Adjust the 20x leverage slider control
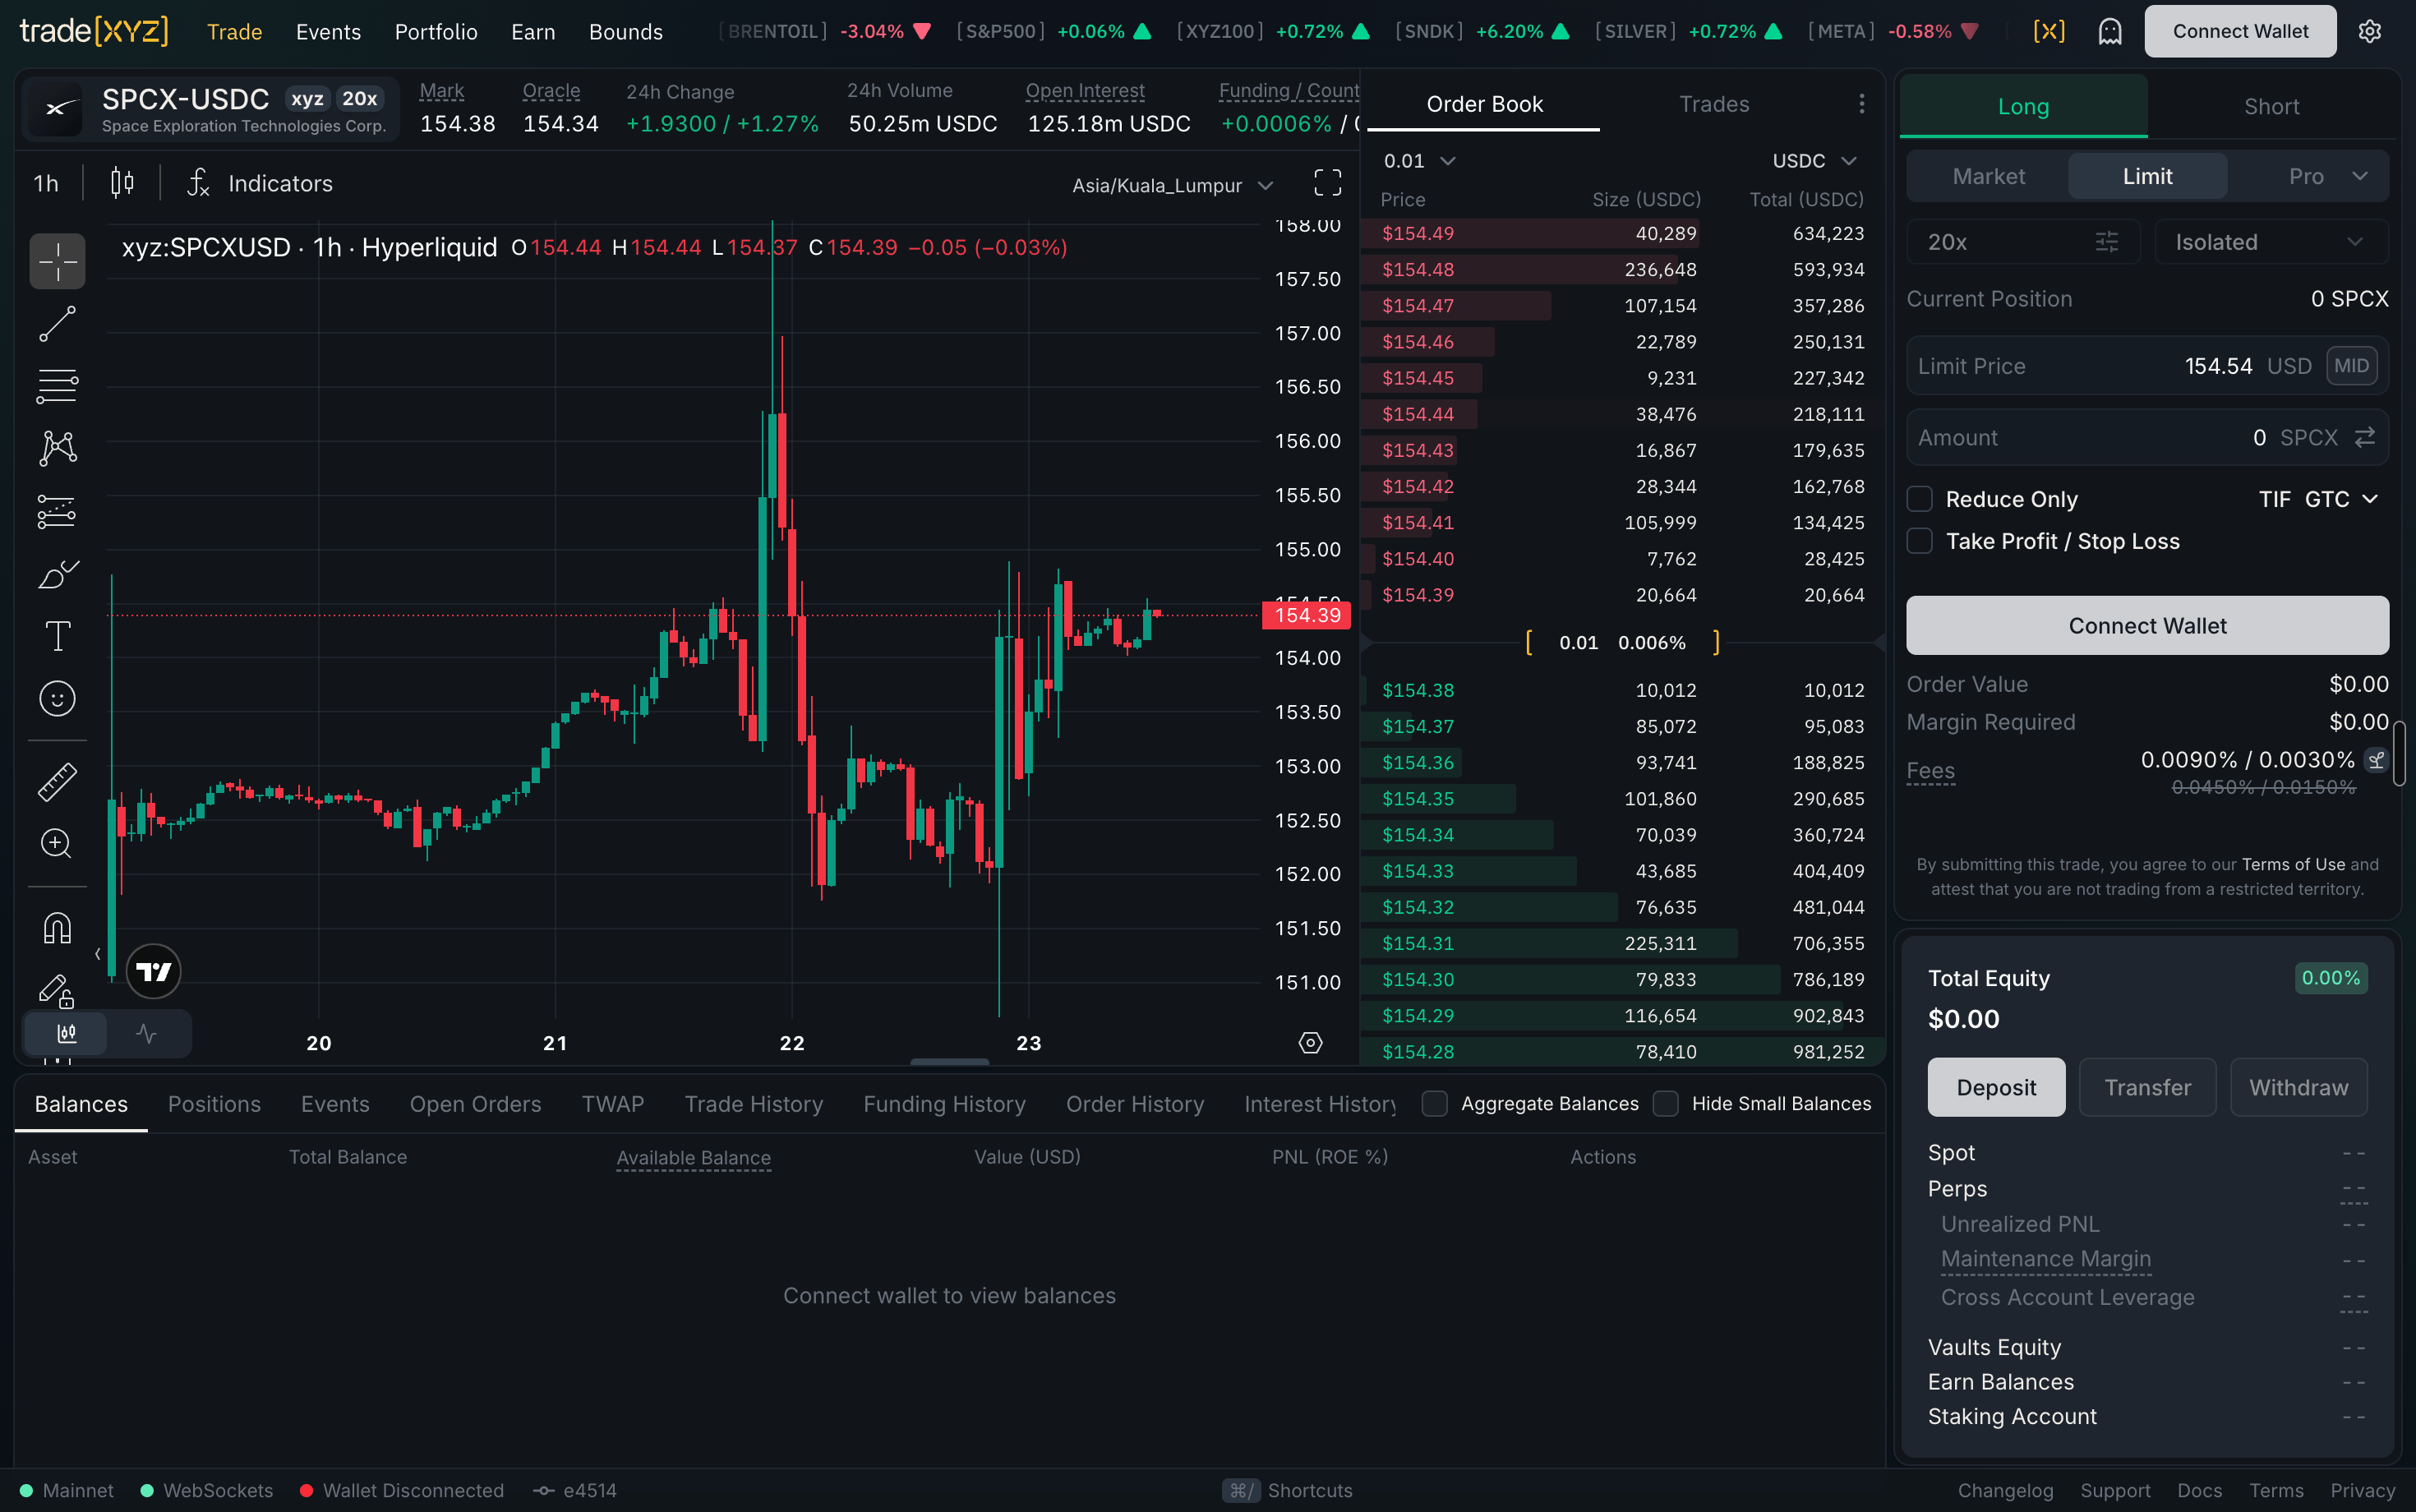 (x=2022, y=242)
